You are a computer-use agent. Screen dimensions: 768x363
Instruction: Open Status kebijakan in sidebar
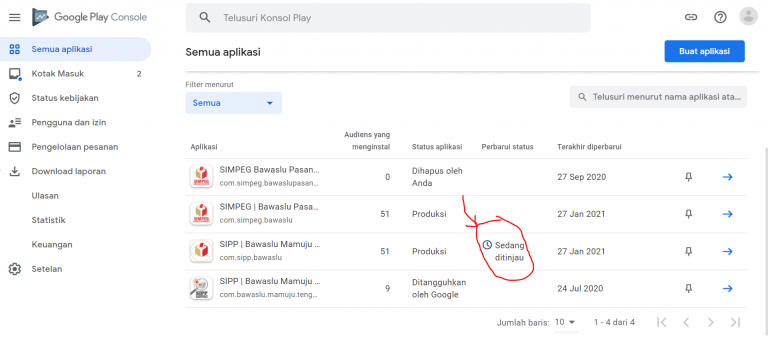coord(75,98)
